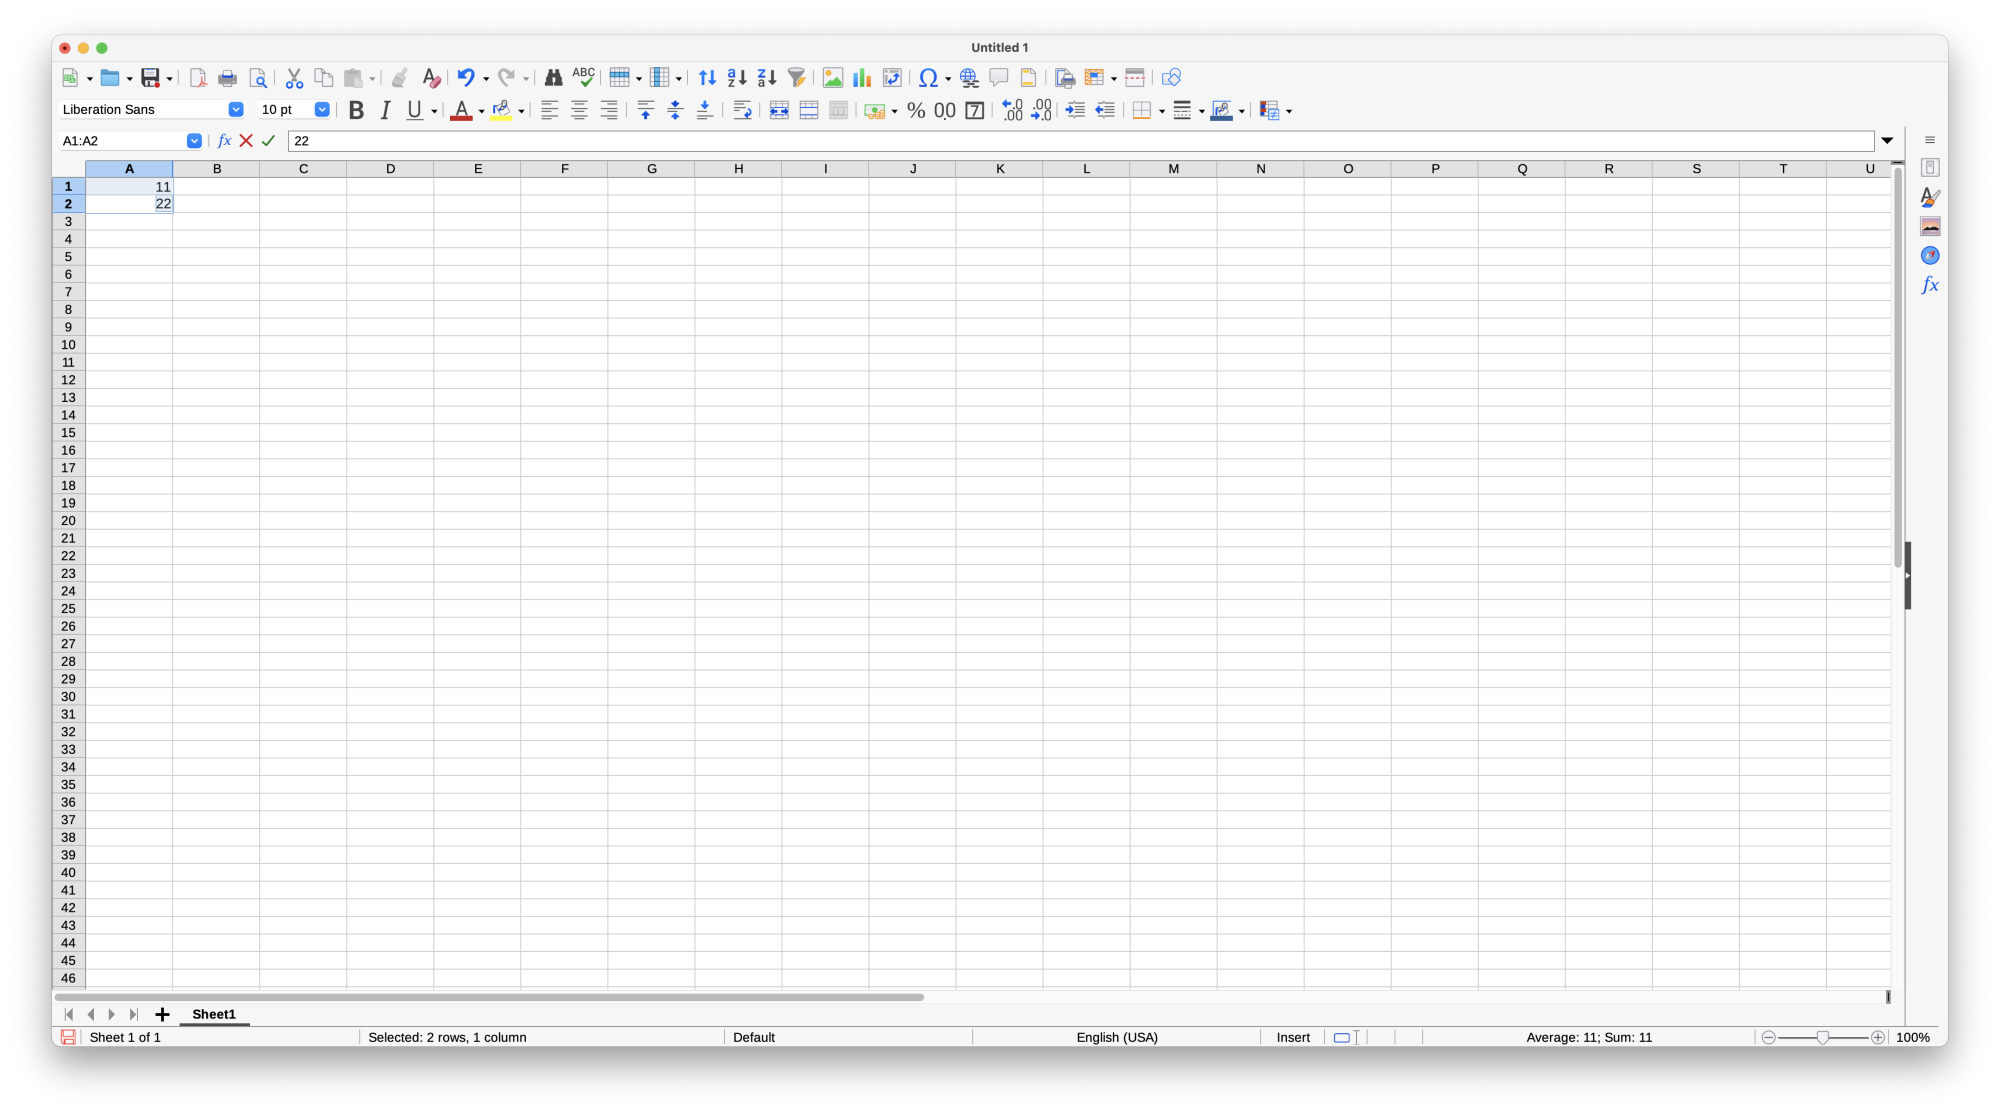Click Format as Percent icon

pos(916,111)
